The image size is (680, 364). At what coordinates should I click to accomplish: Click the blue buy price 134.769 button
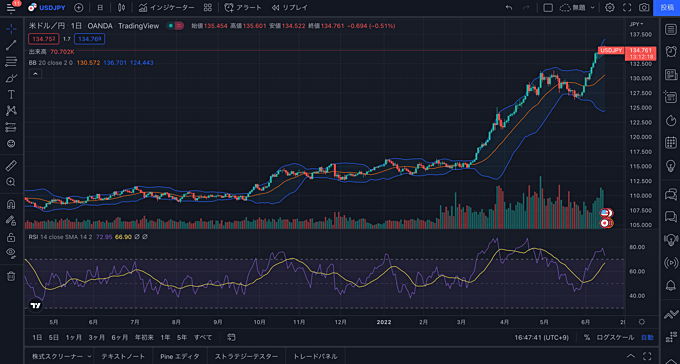89,39
